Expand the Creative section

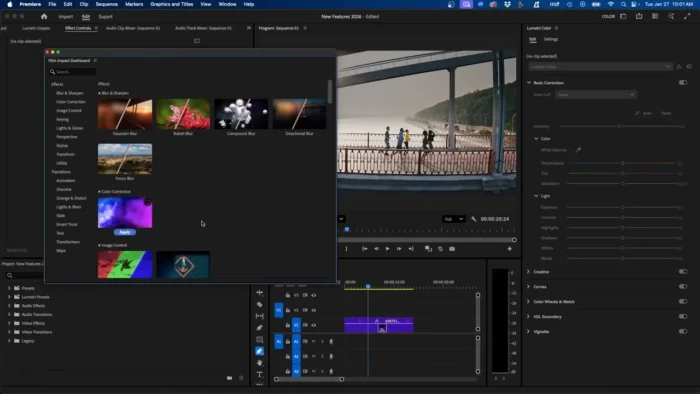tap(529, 271)
